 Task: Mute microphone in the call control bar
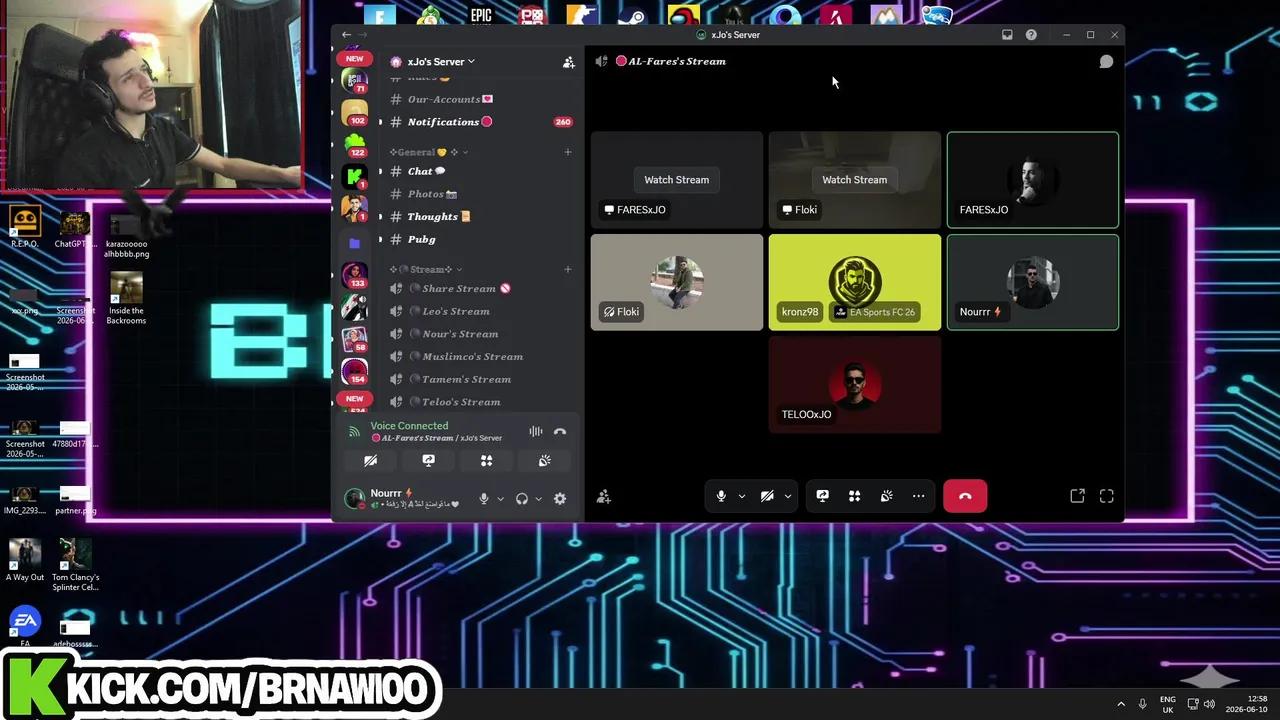click(721, 496)
